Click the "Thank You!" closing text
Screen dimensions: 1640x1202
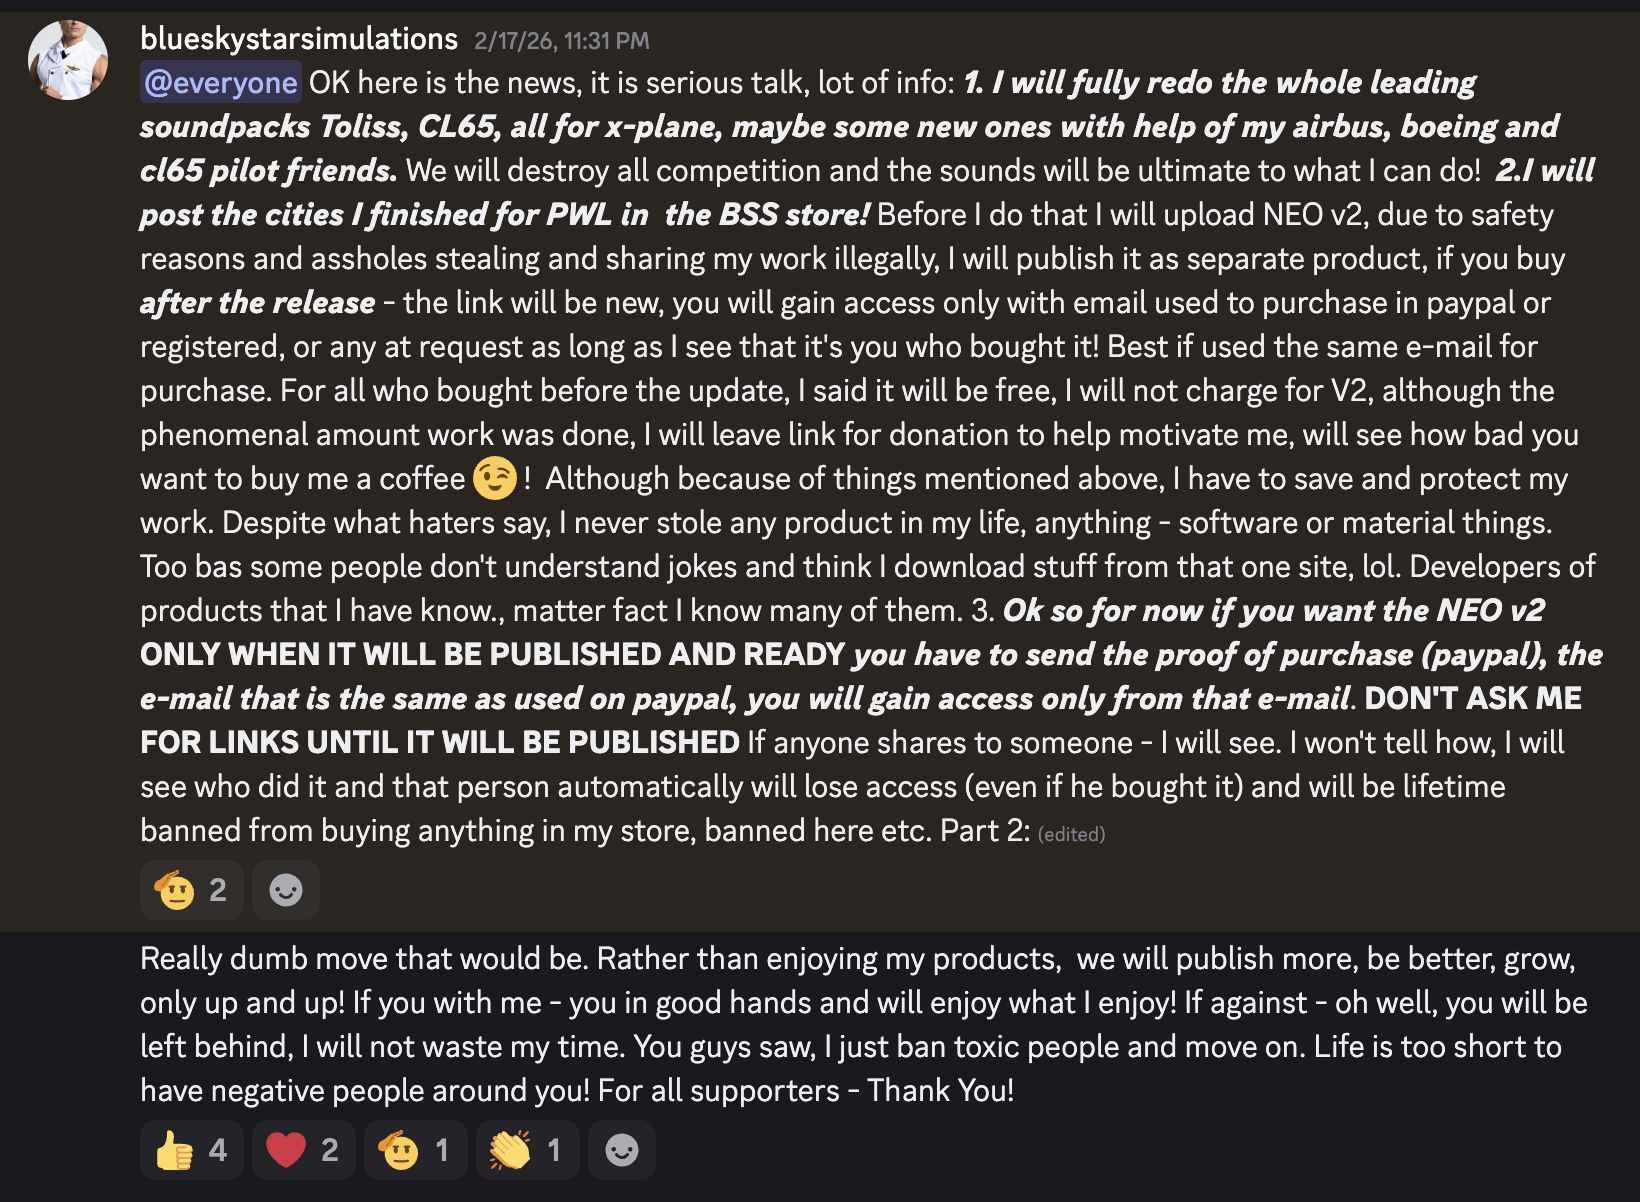[x=940, y=1091]
